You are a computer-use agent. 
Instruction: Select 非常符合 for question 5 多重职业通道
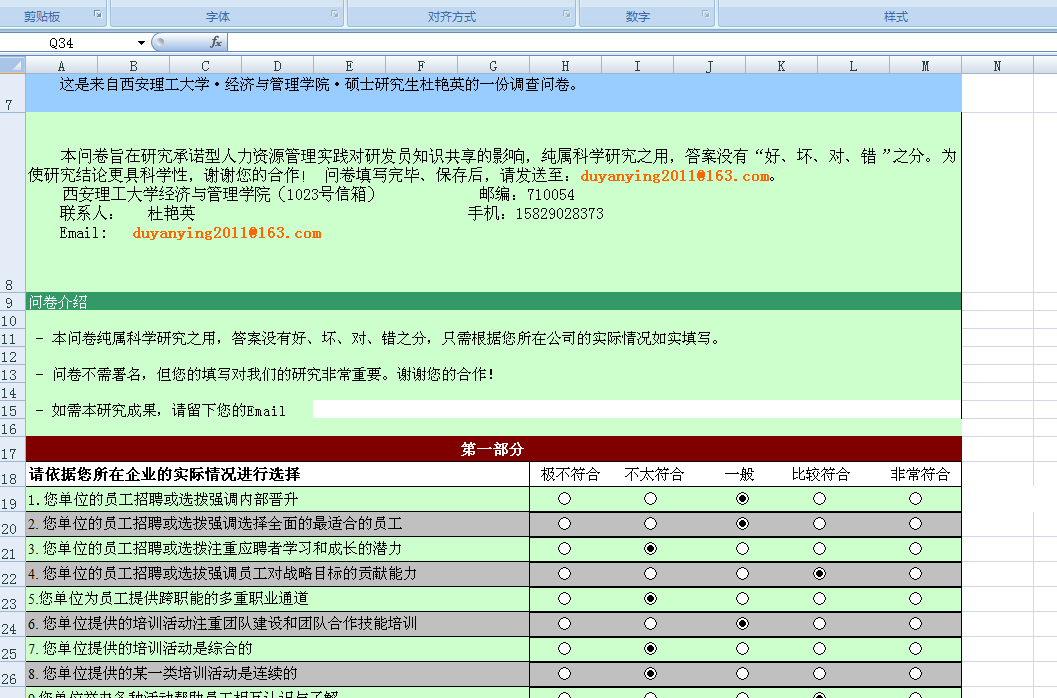(915, 599)
